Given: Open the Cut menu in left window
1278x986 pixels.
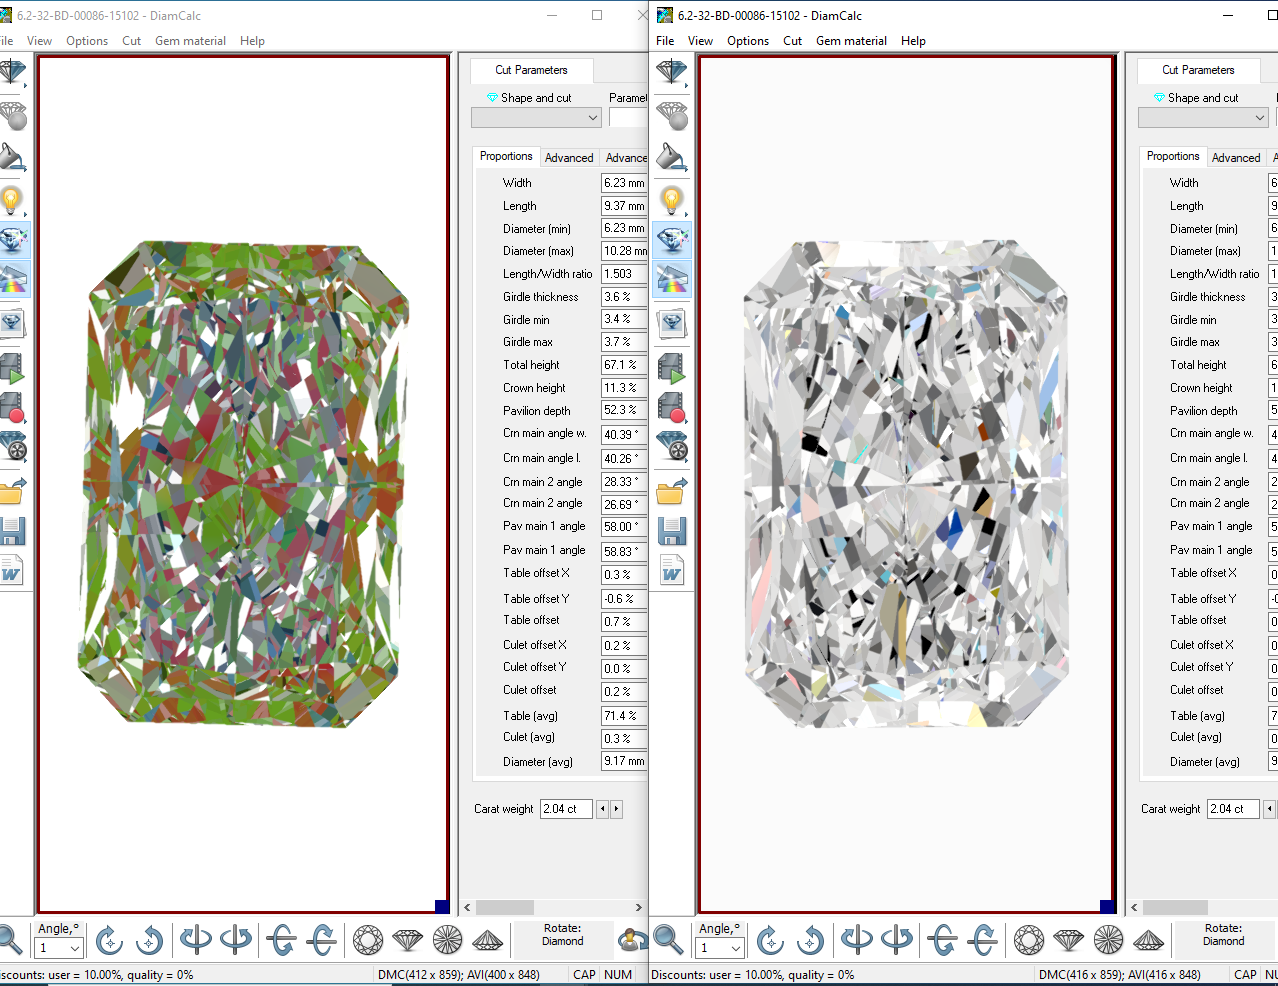Looking at the screenshot, I should [131, 41].
